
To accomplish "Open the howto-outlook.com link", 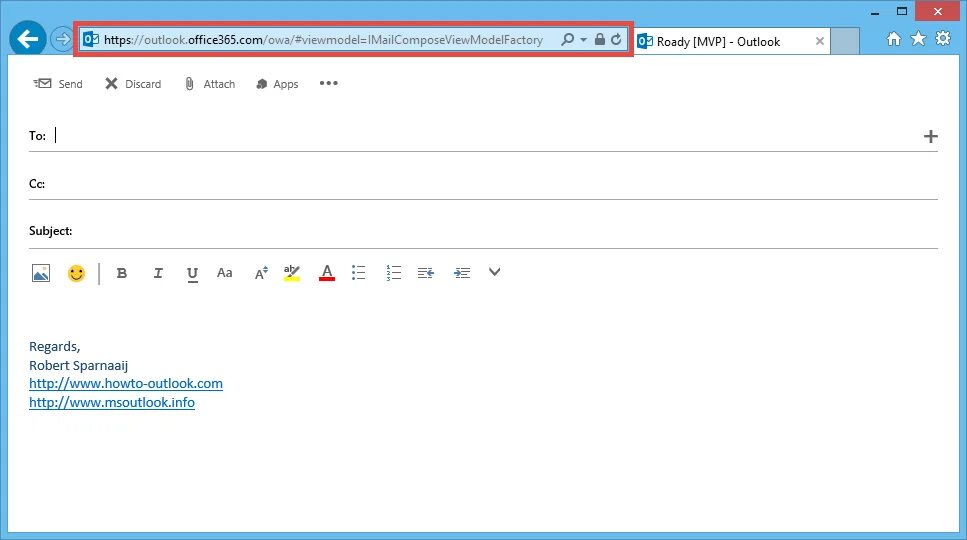I will point(126,383).
